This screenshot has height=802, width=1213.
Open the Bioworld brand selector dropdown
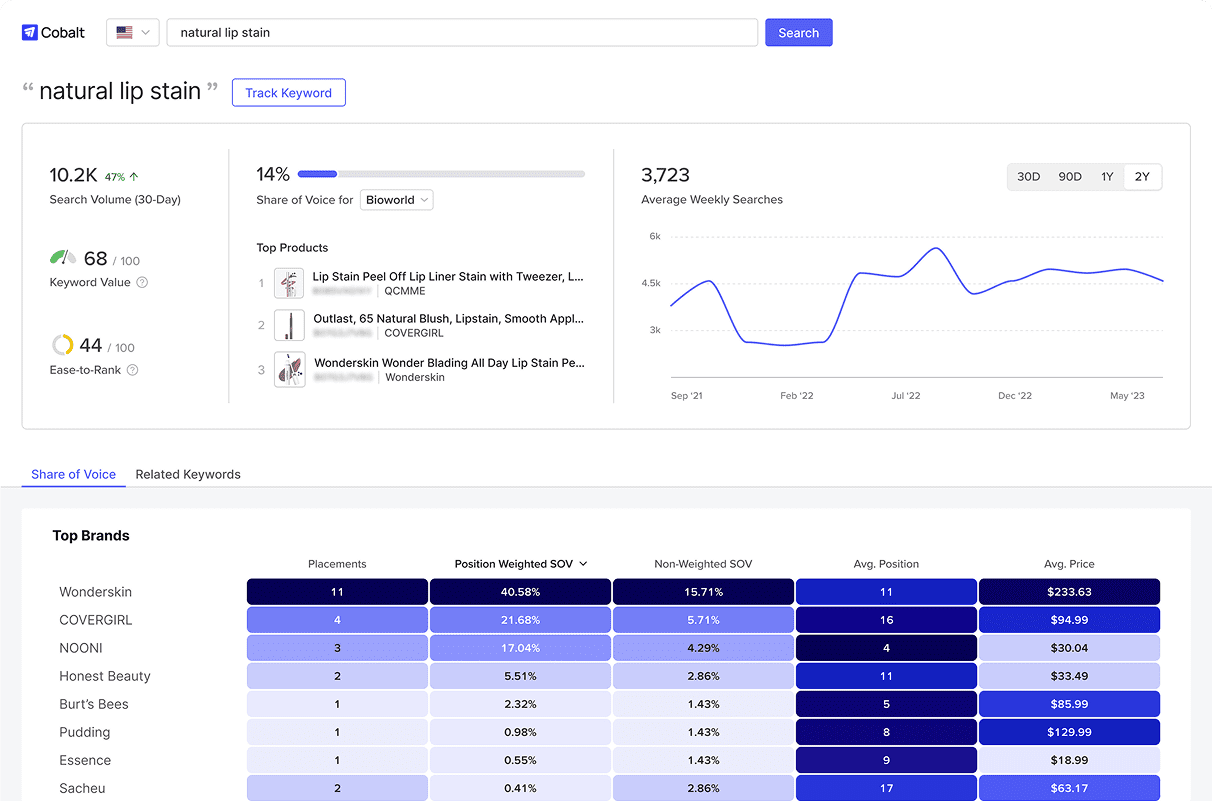[x=396, y=199]
